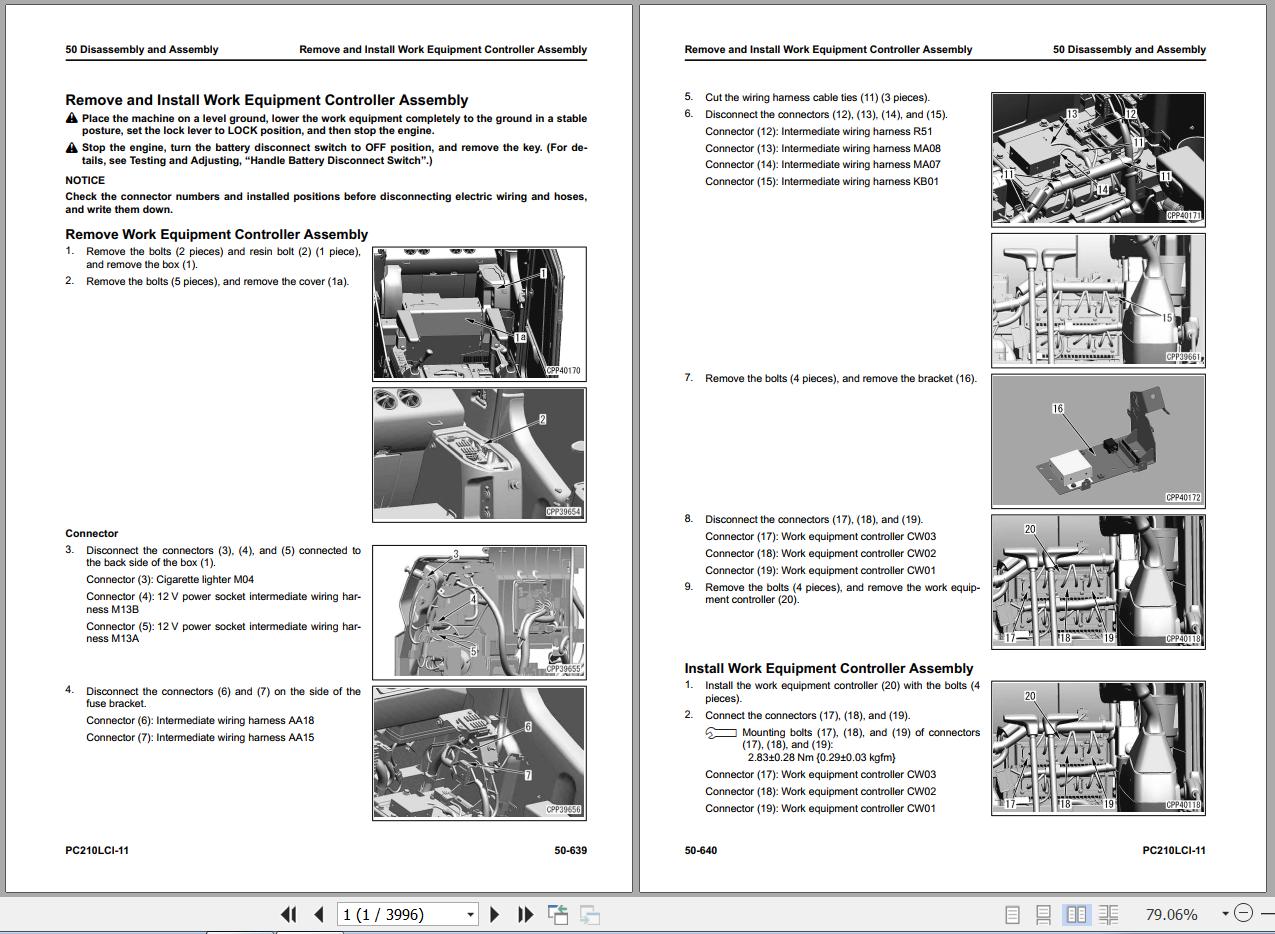Image resolution: width=1275 pixels, height=934 pixels.
Task: Click text 'Connector (14): Intermediate wiring harness MA07'
Action: [x=823, y=164]
